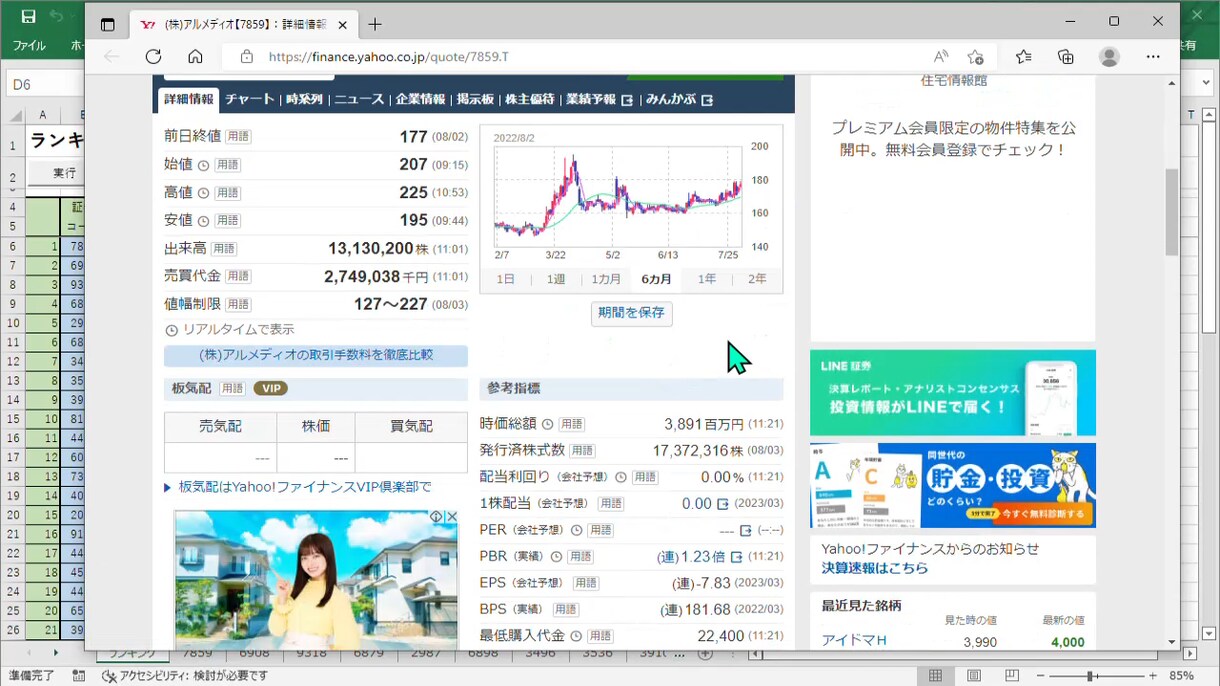
Task: Open the みんかぶ external link
Action: [679, 100]
